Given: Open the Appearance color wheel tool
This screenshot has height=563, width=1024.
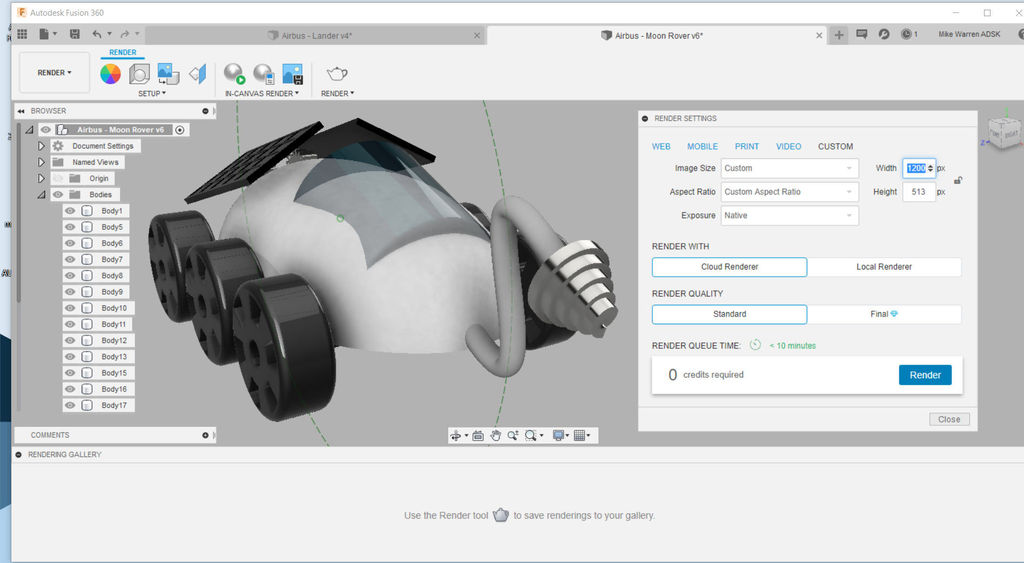Looking at the screenshot, I should 110,74.
